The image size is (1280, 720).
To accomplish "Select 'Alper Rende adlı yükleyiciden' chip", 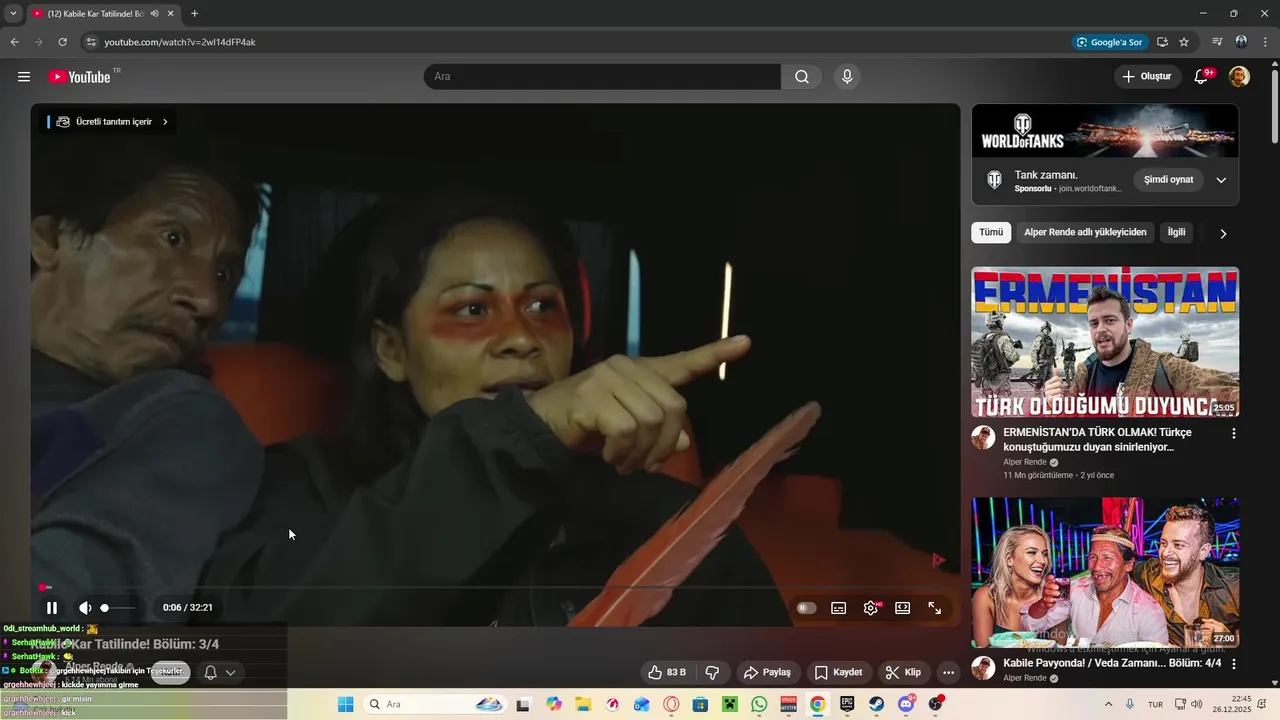I will (x=1085, y=232).
